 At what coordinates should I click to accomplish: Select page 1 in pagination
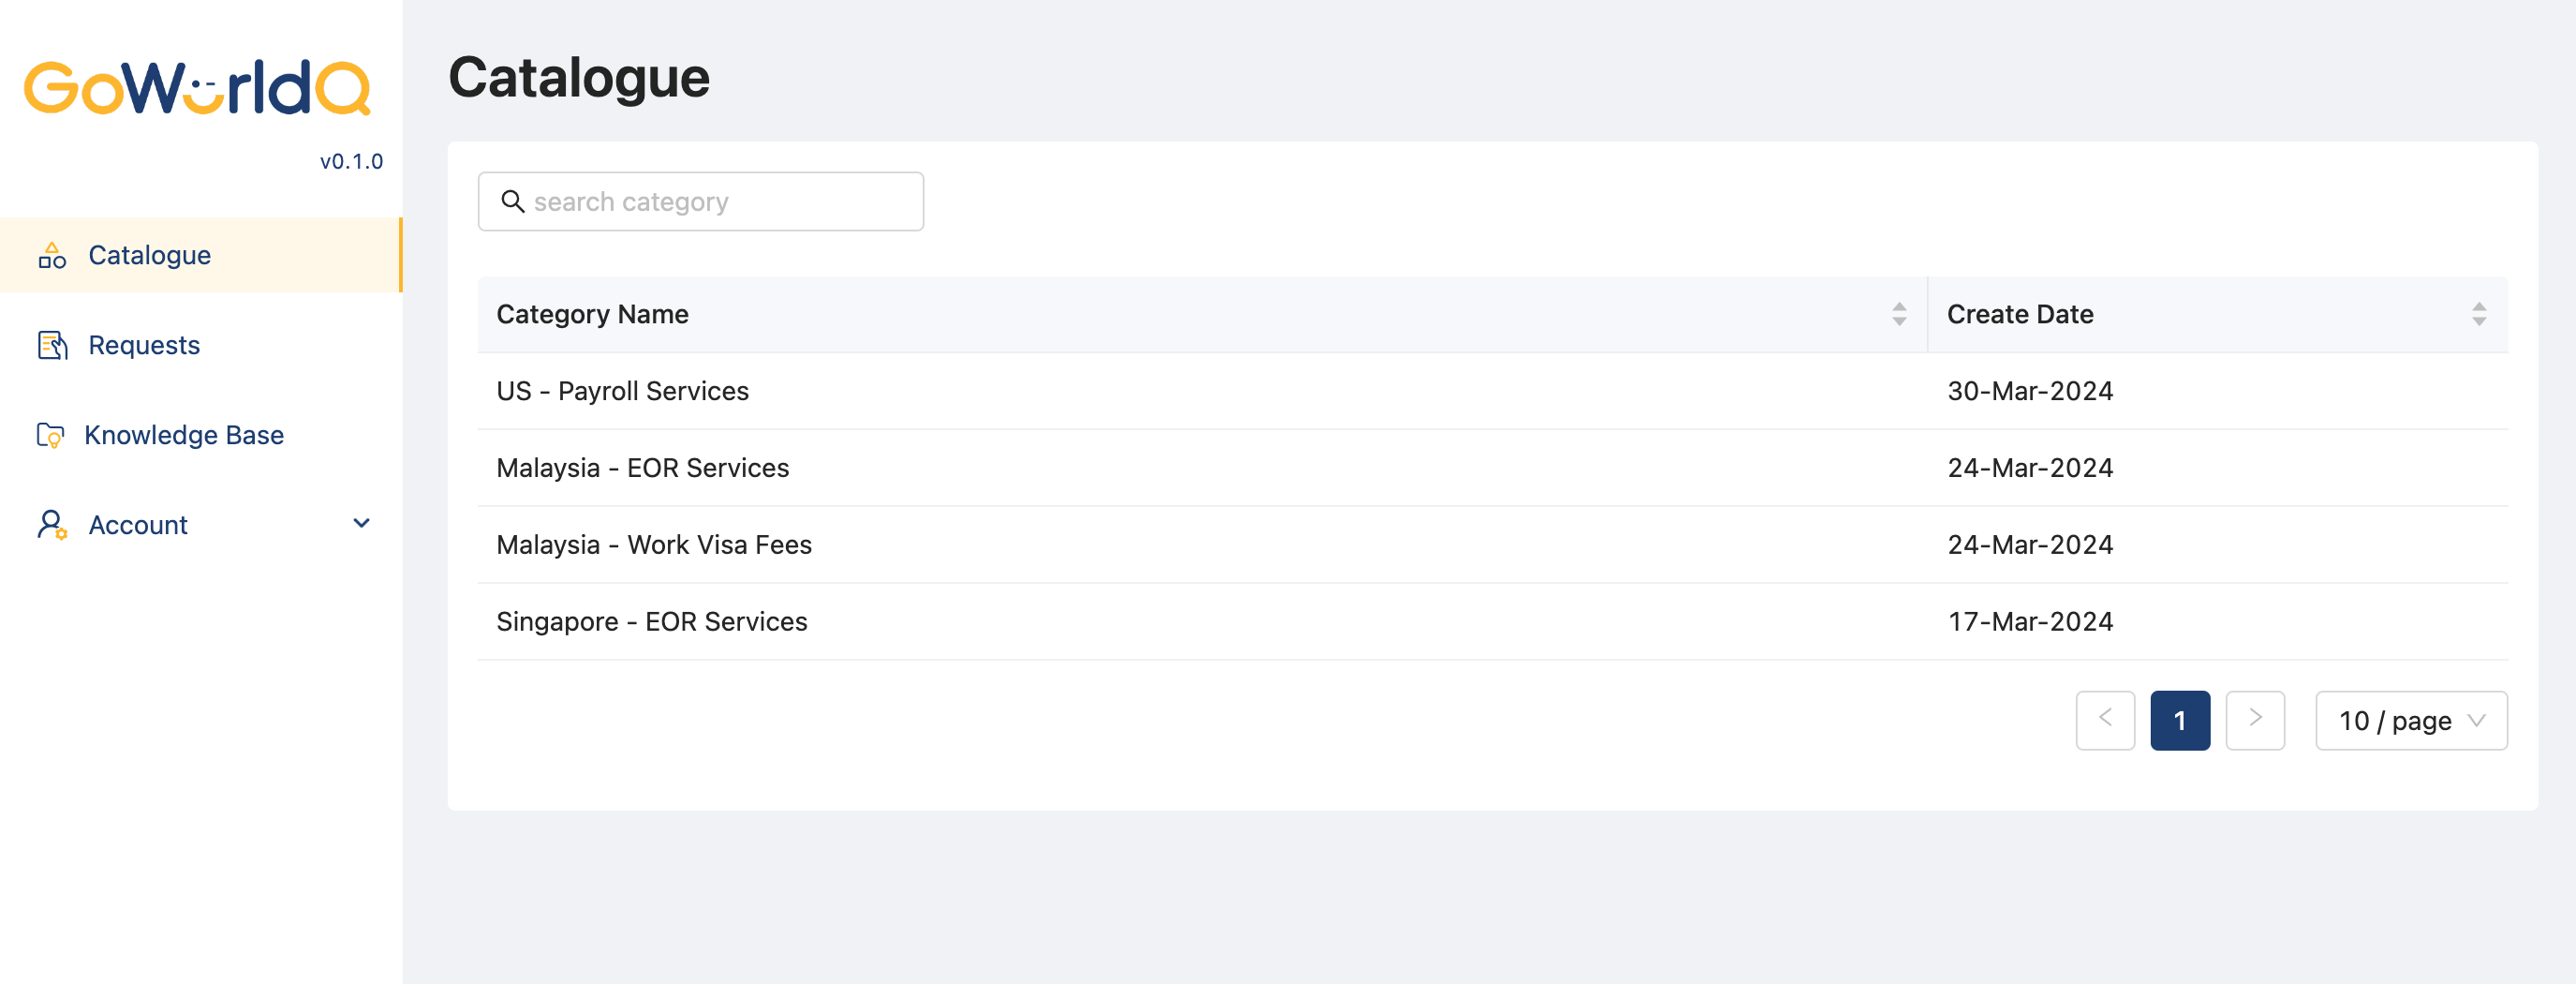tap(2180, 720)
